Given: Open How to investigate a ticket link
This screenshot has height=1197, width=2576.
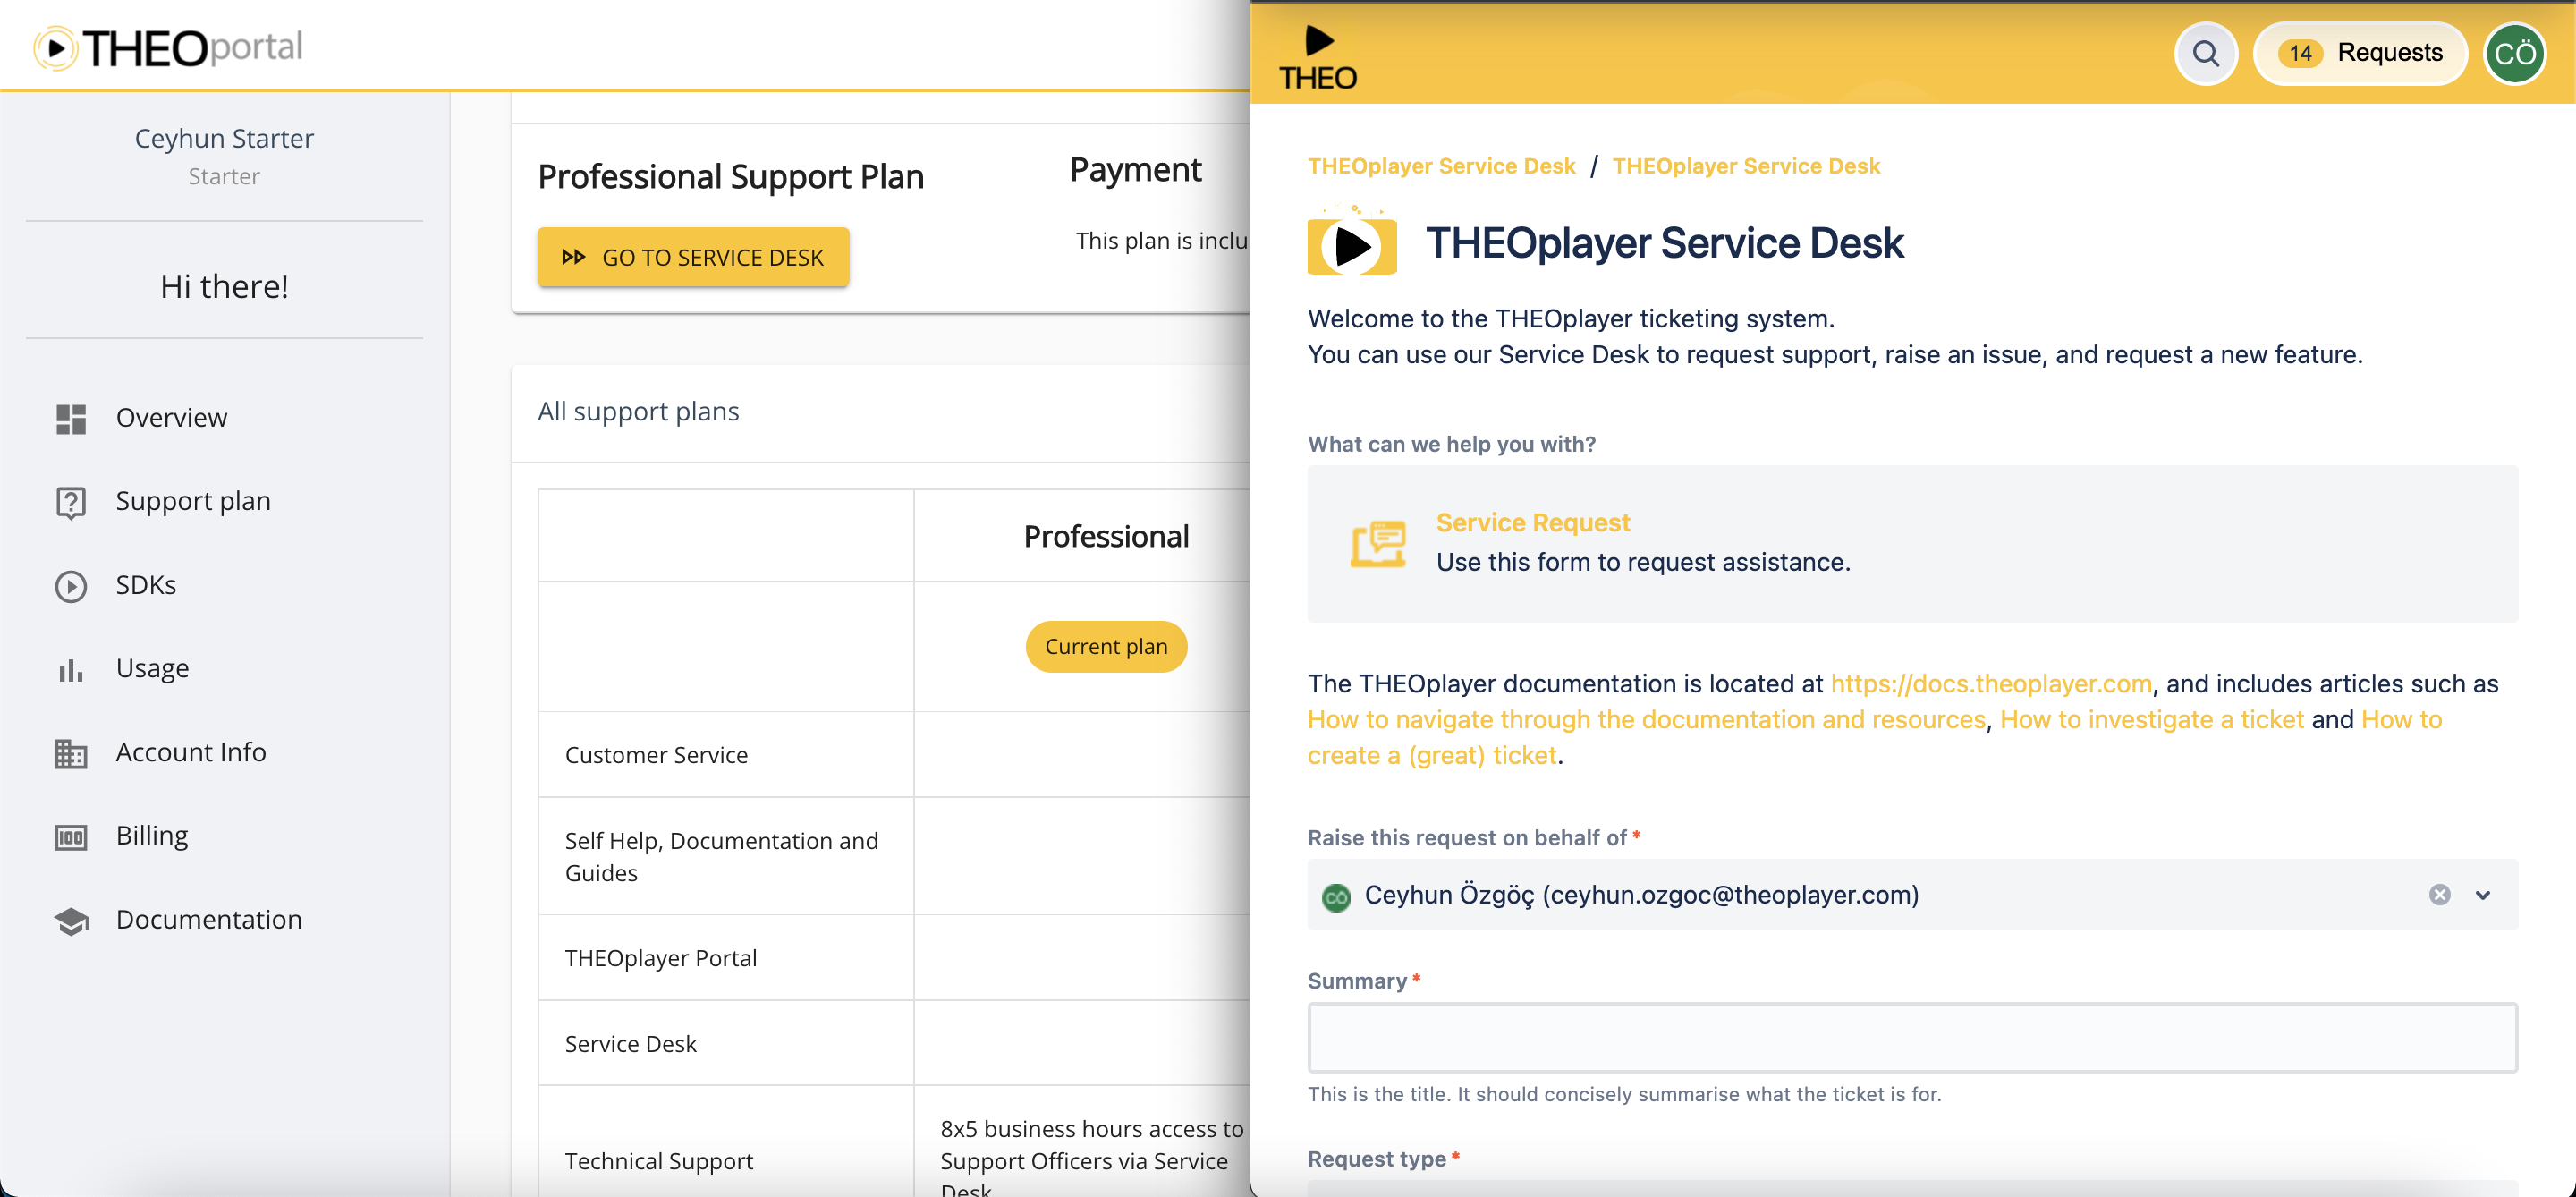Looking at the screenshot, I should tap(2151, 720).
